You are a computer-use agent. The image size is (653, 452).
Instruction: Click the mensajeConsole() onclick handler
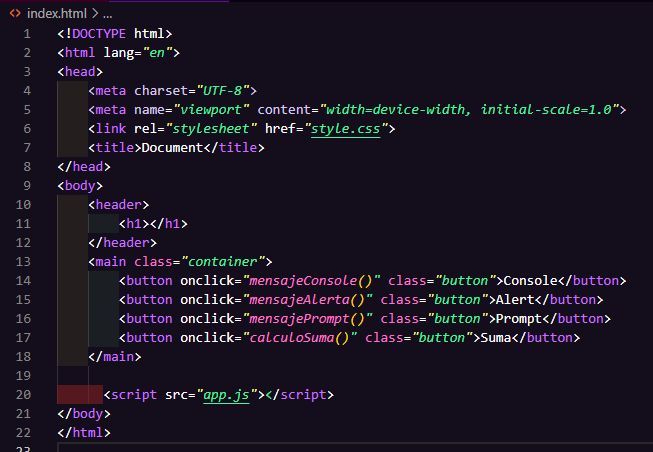(x=311, y=281)
